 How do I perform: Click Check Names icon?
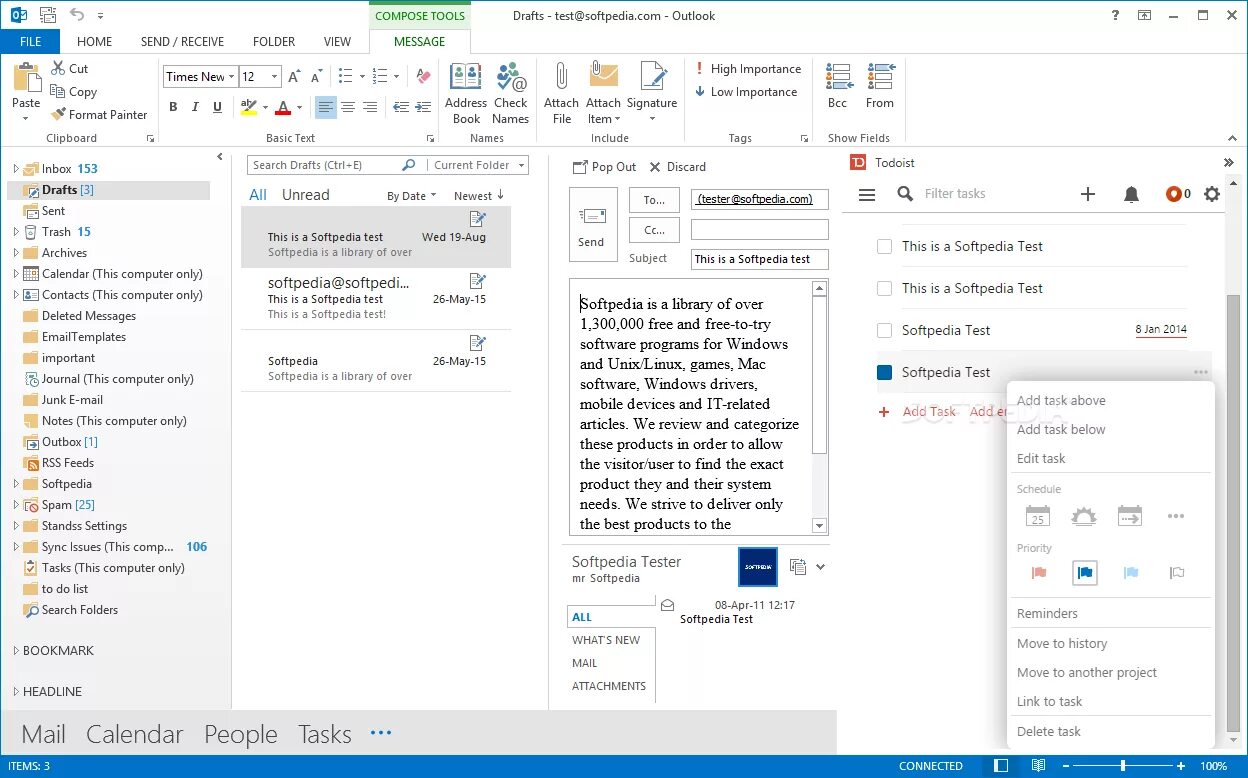click(x=510, y=77)
